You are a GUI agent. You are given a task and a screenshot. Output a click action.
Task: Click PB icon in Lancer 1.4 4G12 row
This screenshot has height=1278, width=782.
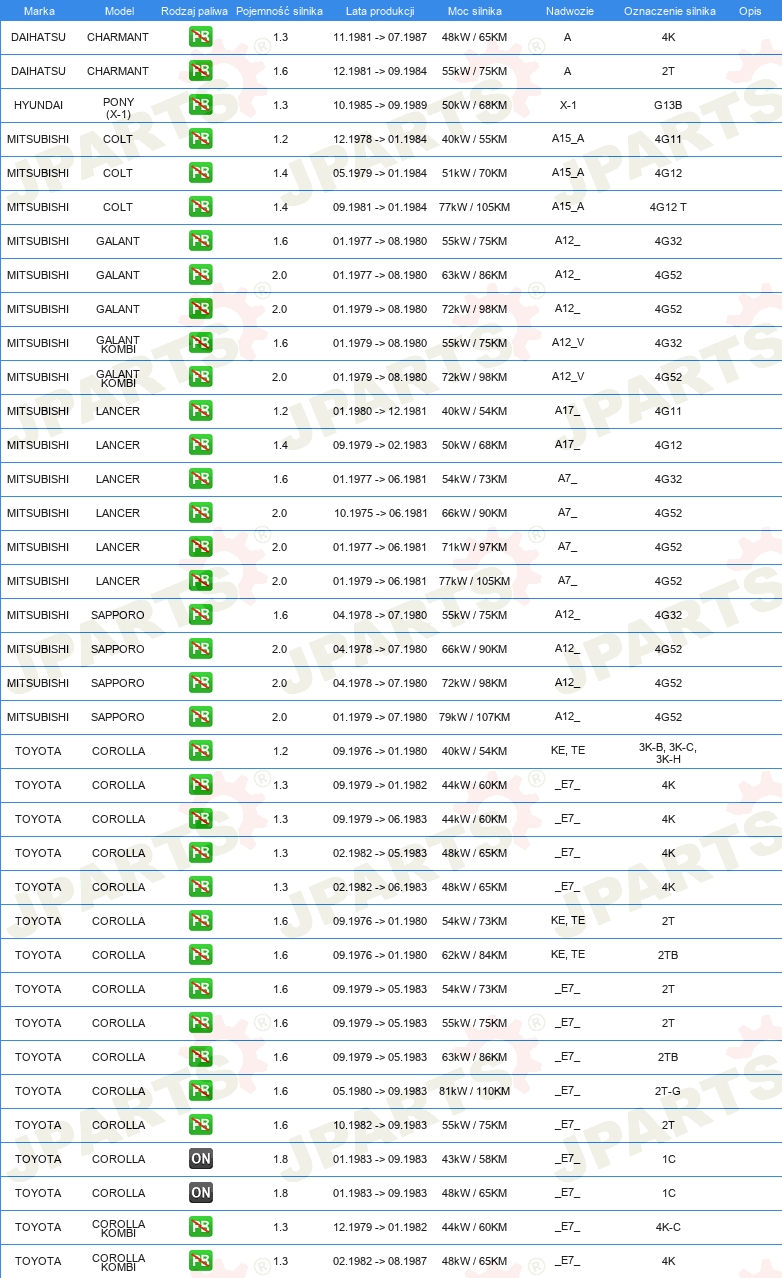point(201,445)
